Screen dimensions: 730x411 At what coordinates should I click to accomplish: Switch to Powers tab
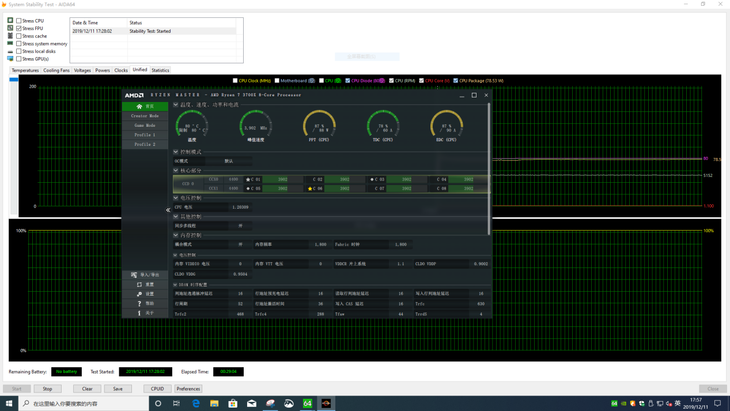[x=102, y=70]
